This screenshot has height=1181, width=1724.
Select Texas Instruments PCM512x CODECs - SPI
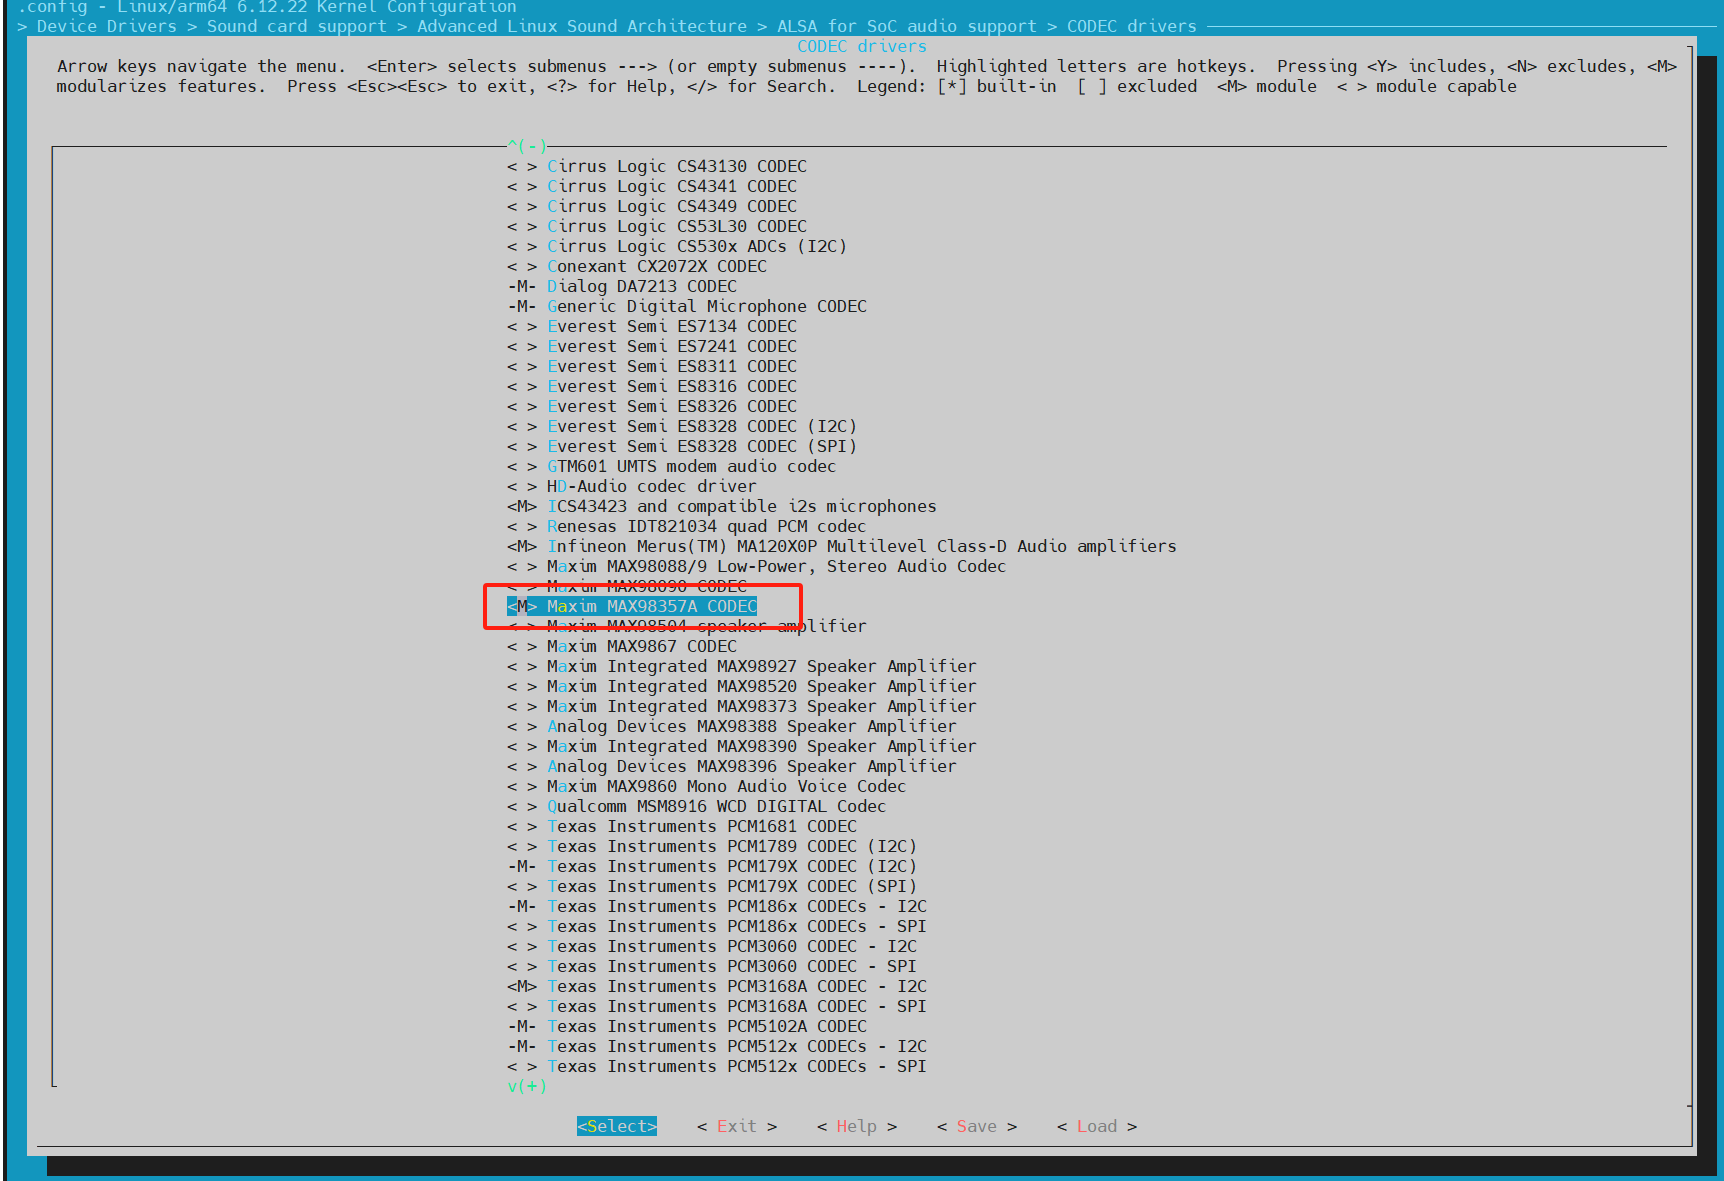717,1066
